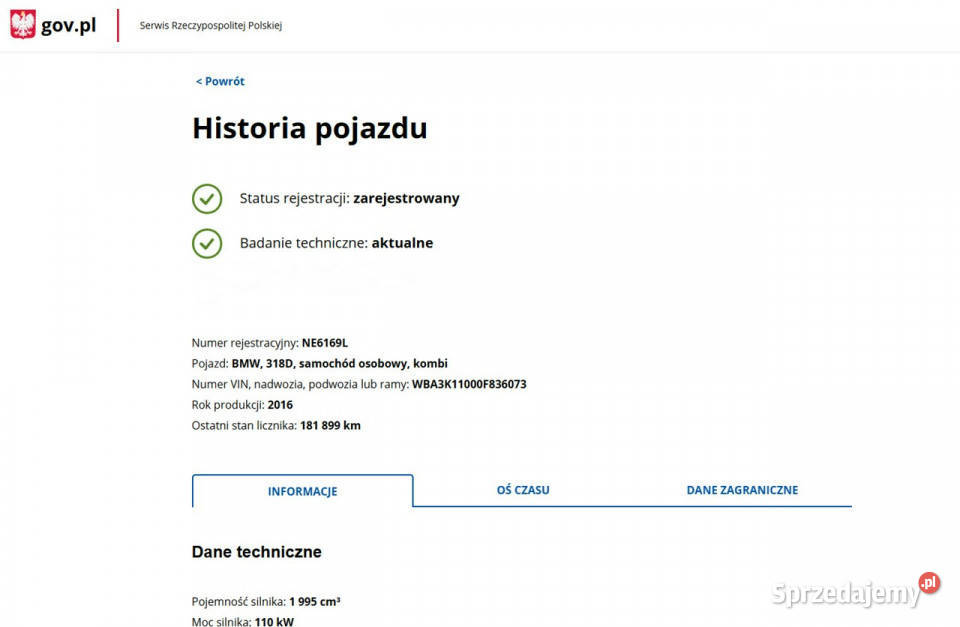Viewport: 960px width, 627px height.
Task: Click the Dane techniczne section heading
Action: pyautogui.click(x=256, y=552)
